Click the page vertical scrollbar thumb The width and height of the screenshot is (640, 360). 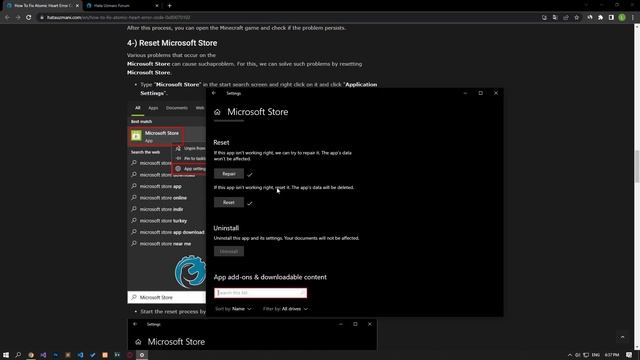[x=637, y=166]
